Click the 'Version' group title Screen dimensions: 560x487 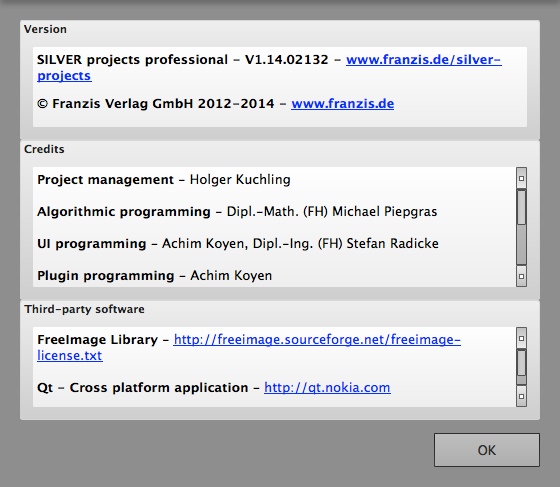tap(45, 29)
